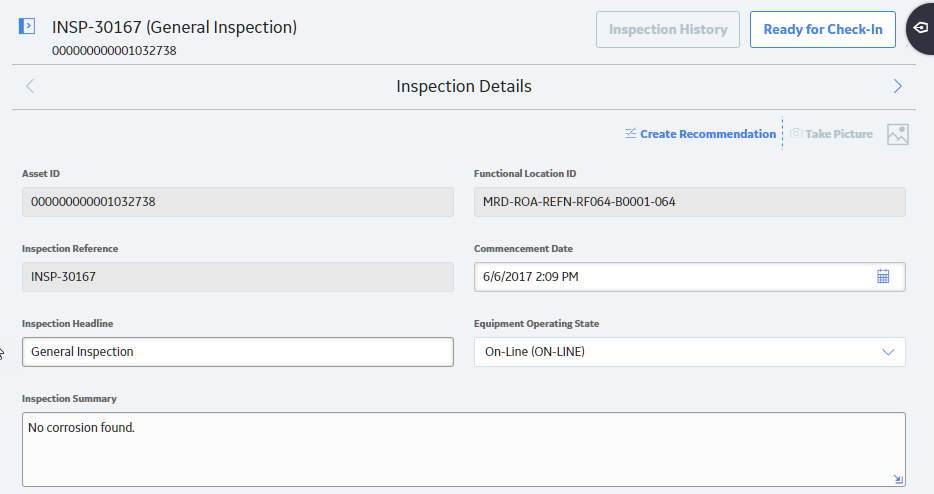Image resolution: width=934 pixels, height=494 pixels.
Task: Click the camera icon for Take Picture
Action: pyautogui.click(x=796, y=133)
